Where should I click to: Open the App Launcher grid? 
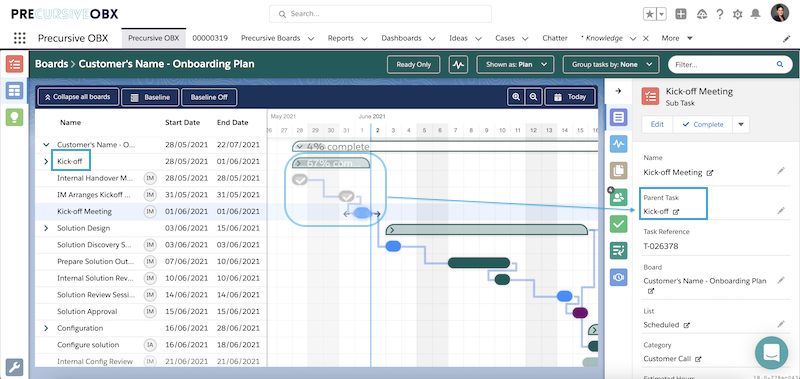click(x=19, y=38)
